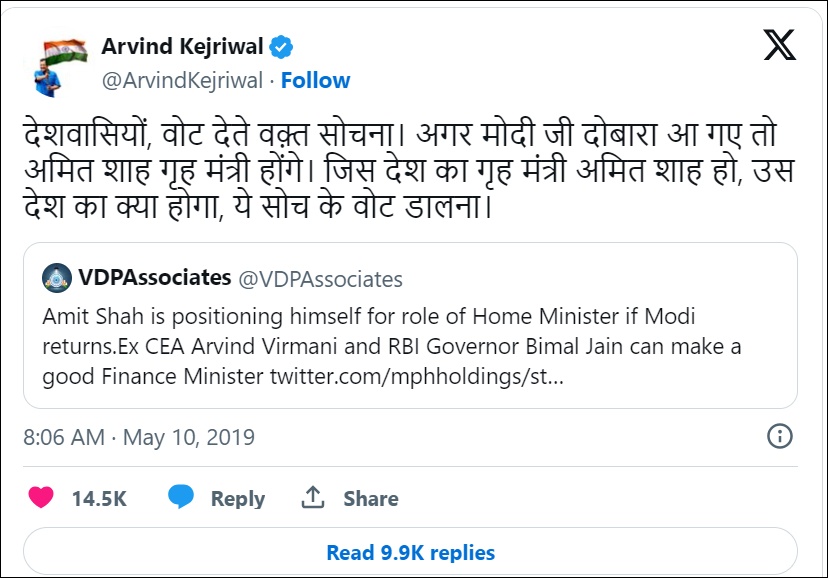The height and width of the screenshot is (578, 828).
Task: Like the tweet with the heart icon
Action: click(41, 498)
